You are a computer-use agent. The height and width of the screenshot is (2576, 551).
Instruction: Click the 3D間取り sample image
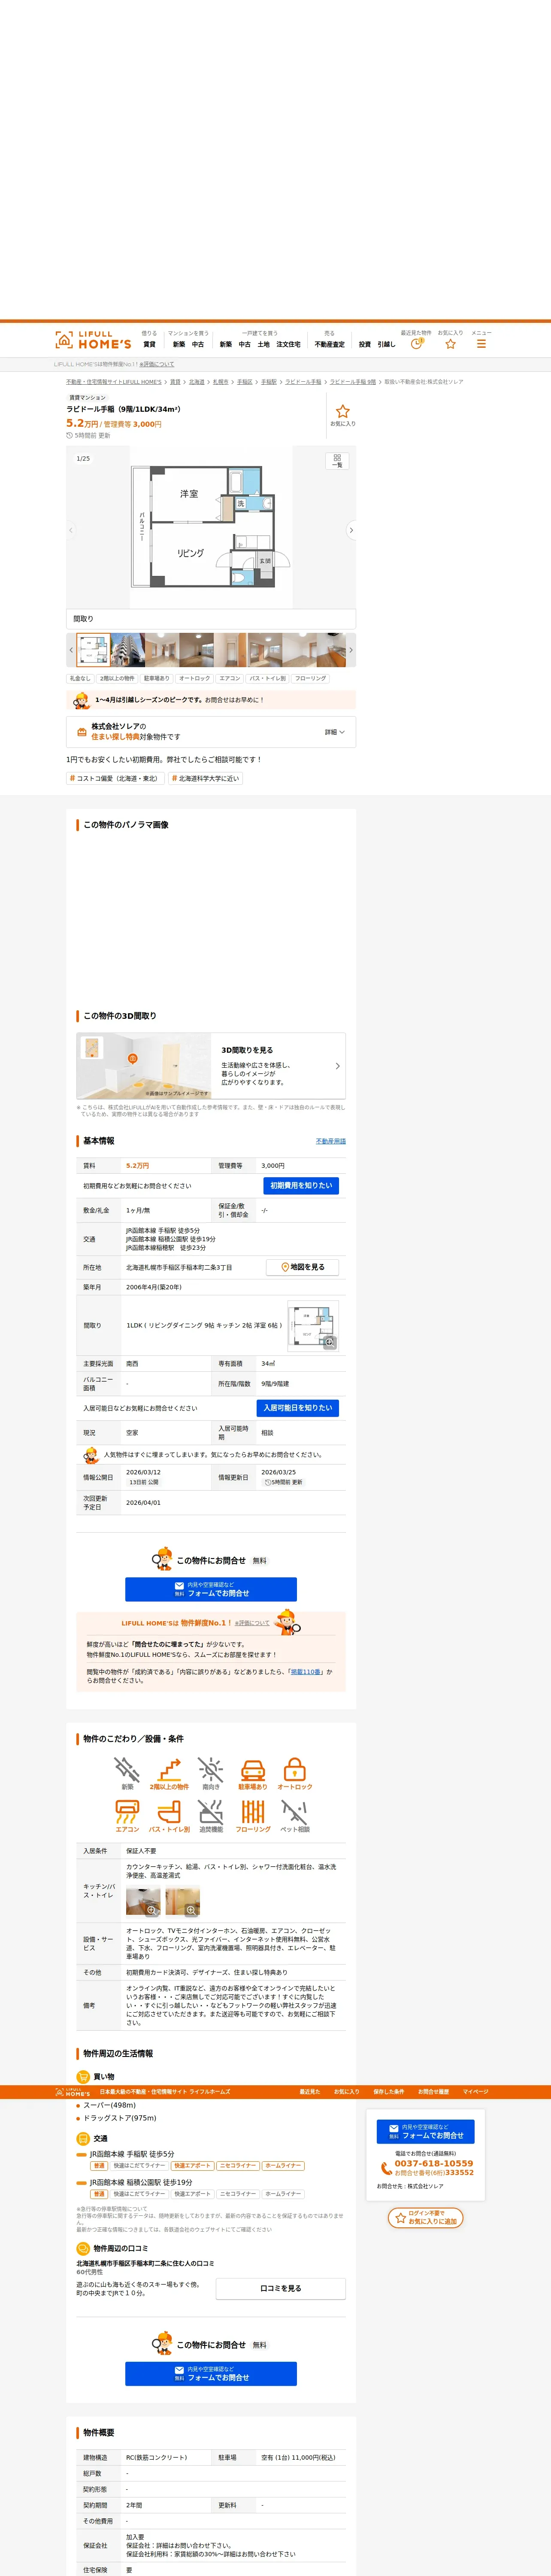click(x=144, y=1066)
